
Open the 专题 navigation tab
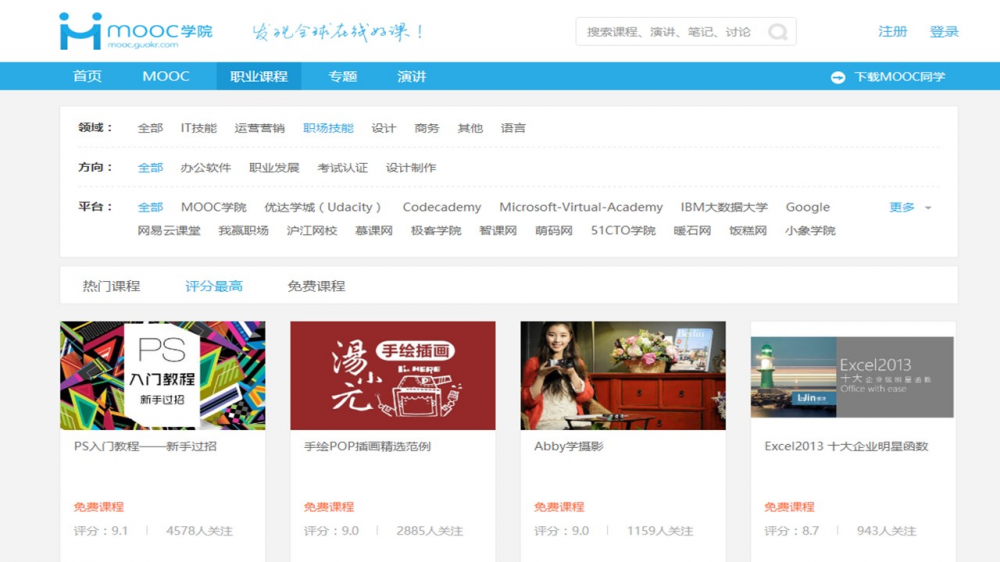342,76
